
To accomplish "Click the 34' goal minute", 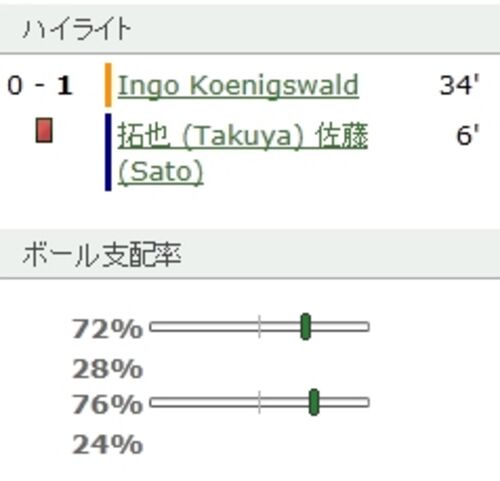I will click(459, 86).
